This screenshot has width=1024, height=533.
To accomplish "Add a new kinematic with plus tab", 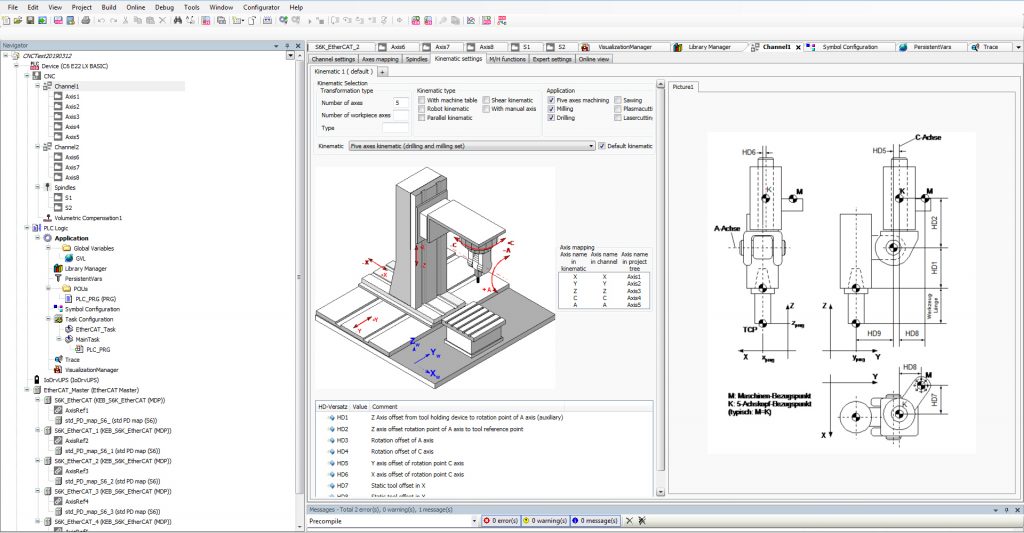I will (382, 72).
